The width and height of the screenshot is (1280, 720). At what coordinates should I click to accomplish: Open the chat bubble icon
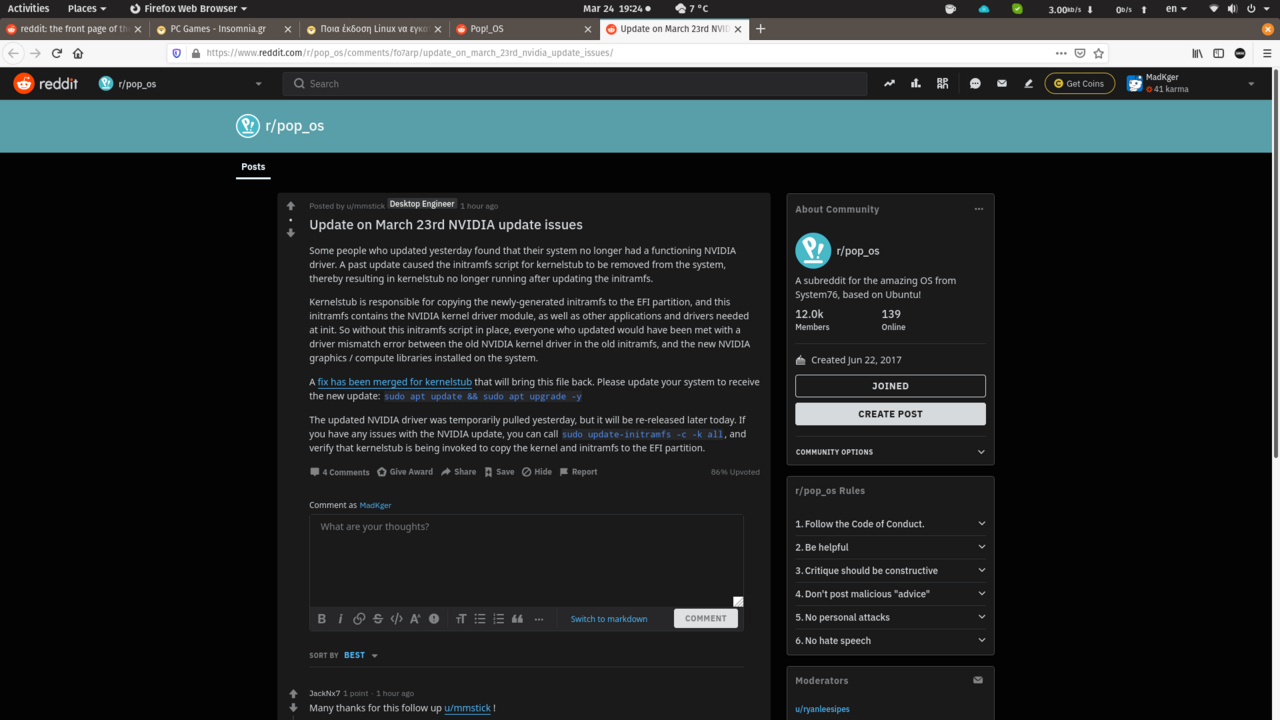[x=975, y=84]
